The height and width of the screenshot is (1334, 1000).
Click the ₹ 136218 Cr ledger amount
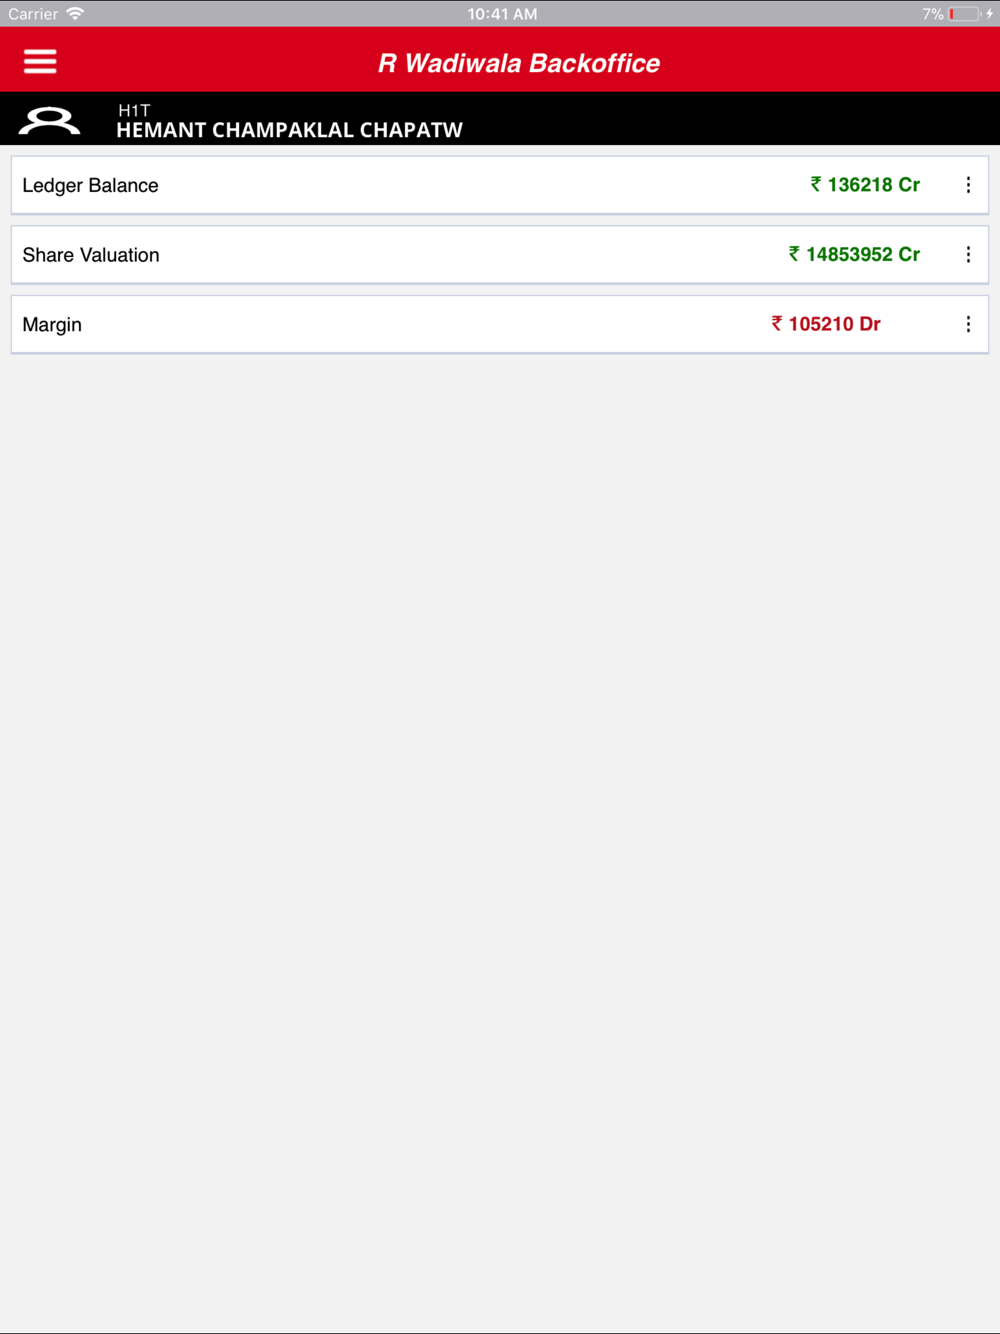(865, 185)
